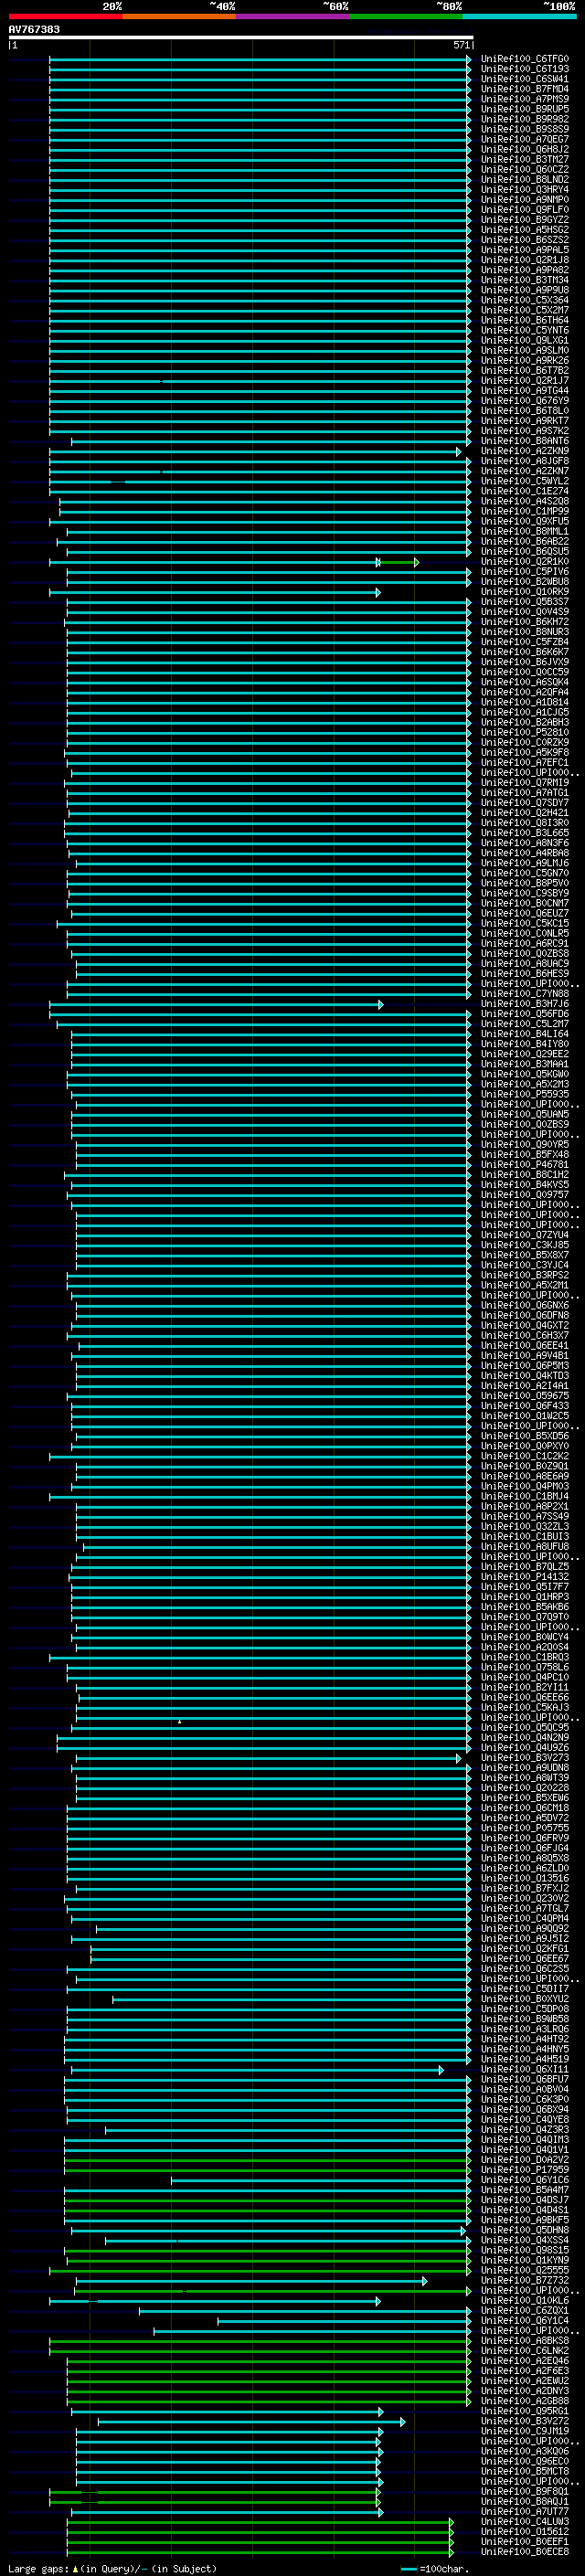Click the cyan ~100% identity legend bar
This screenshot has width=585, height=2576.
520,16
